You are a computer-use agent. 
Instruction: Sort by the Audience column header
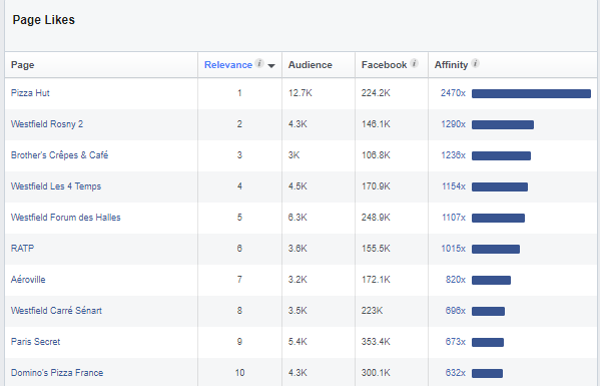(310, 65)
